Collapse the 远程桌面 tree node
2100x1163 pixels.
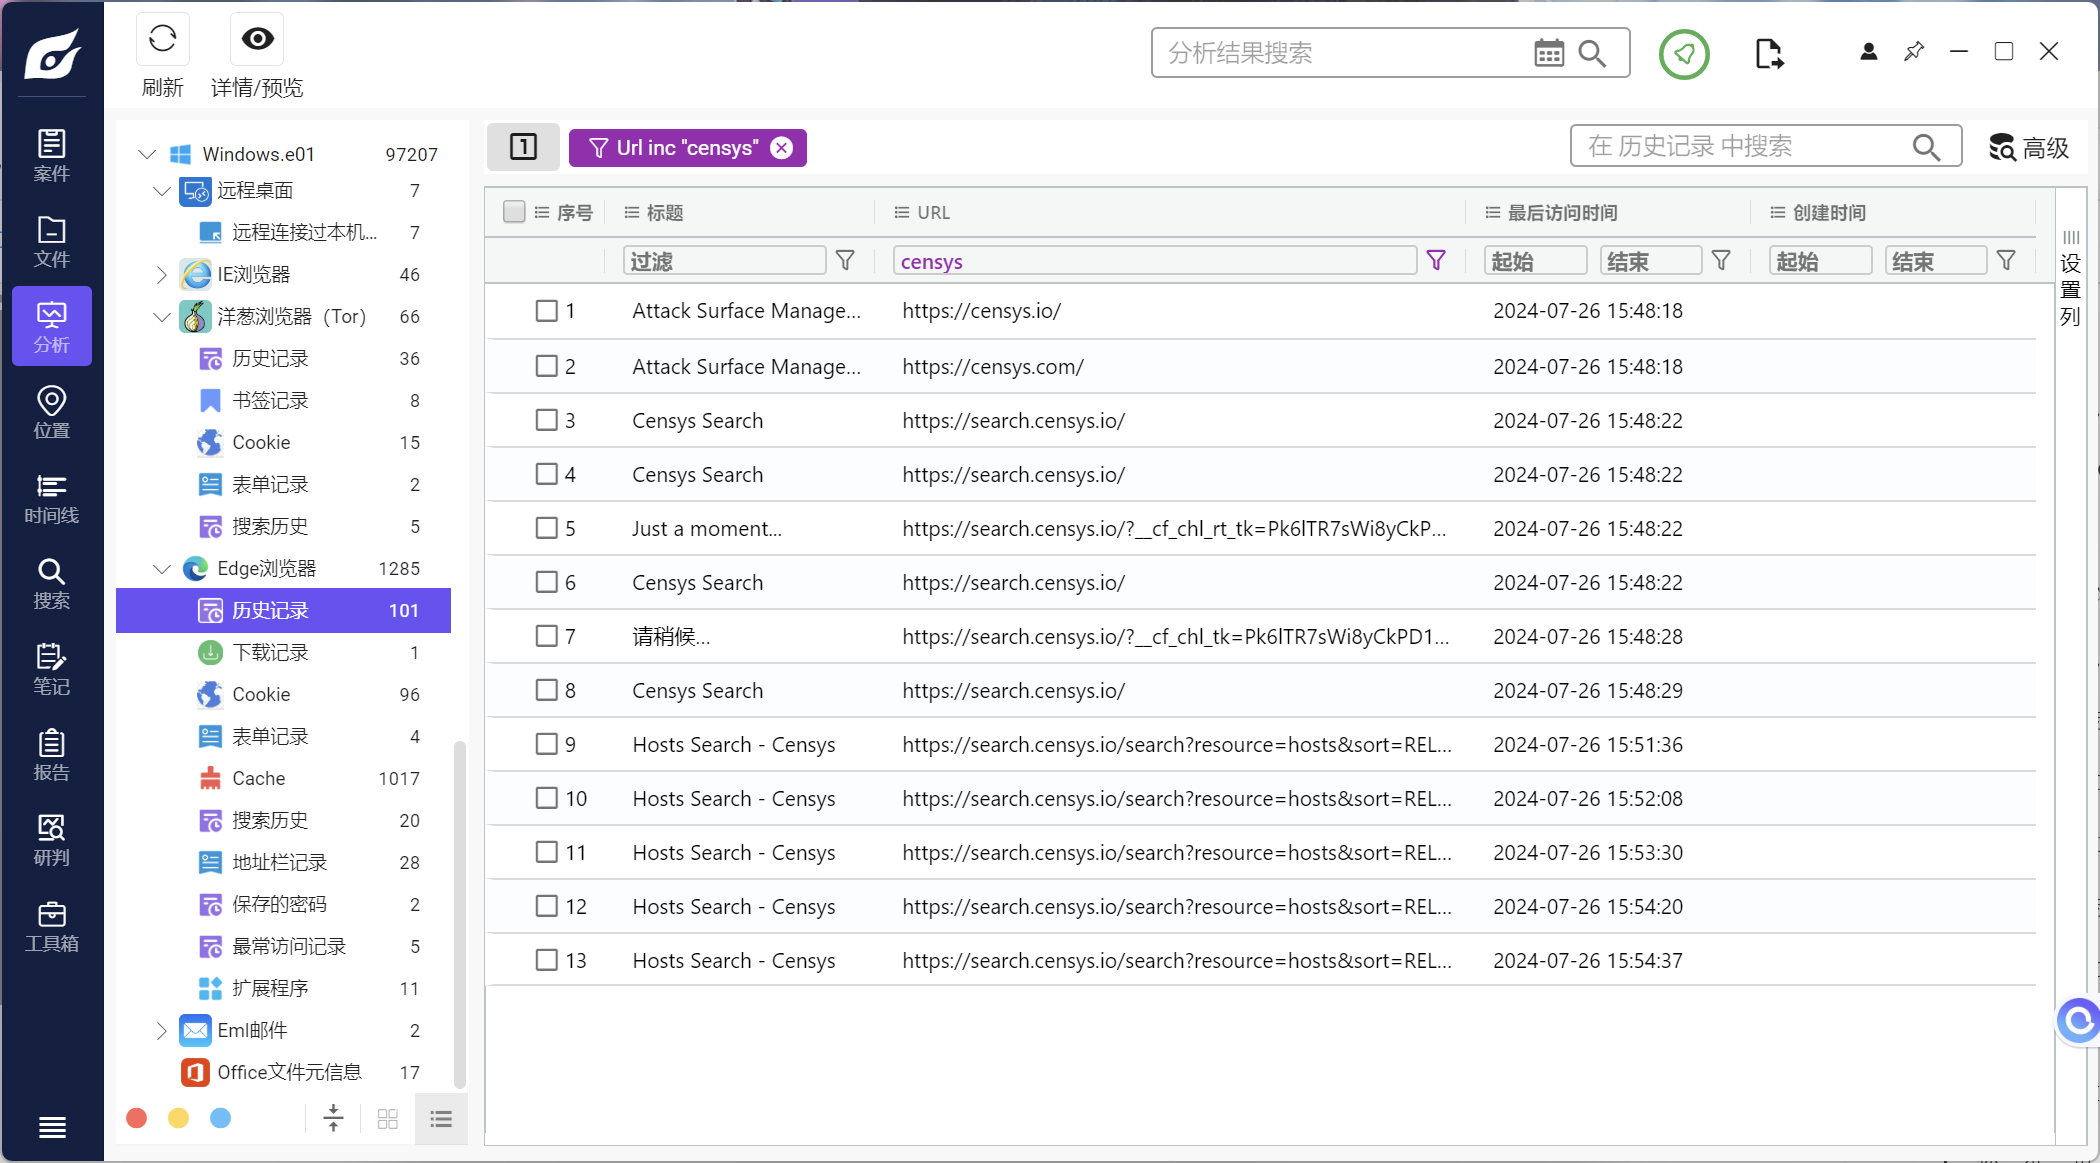click(x=161, y=190)
